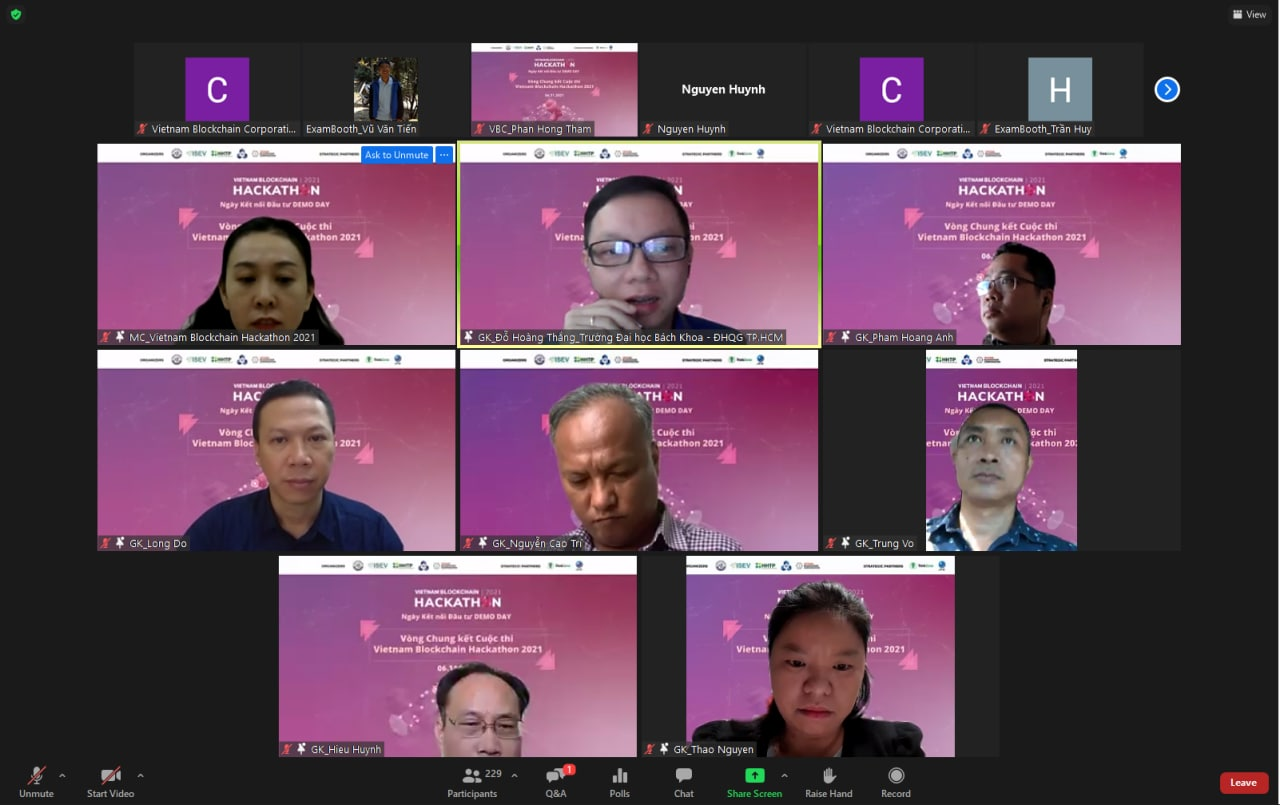Click muted mic icon on GK_Trung Vo label
The width and height of the screenshot is (1280, 805).
[x=830, y=544]
